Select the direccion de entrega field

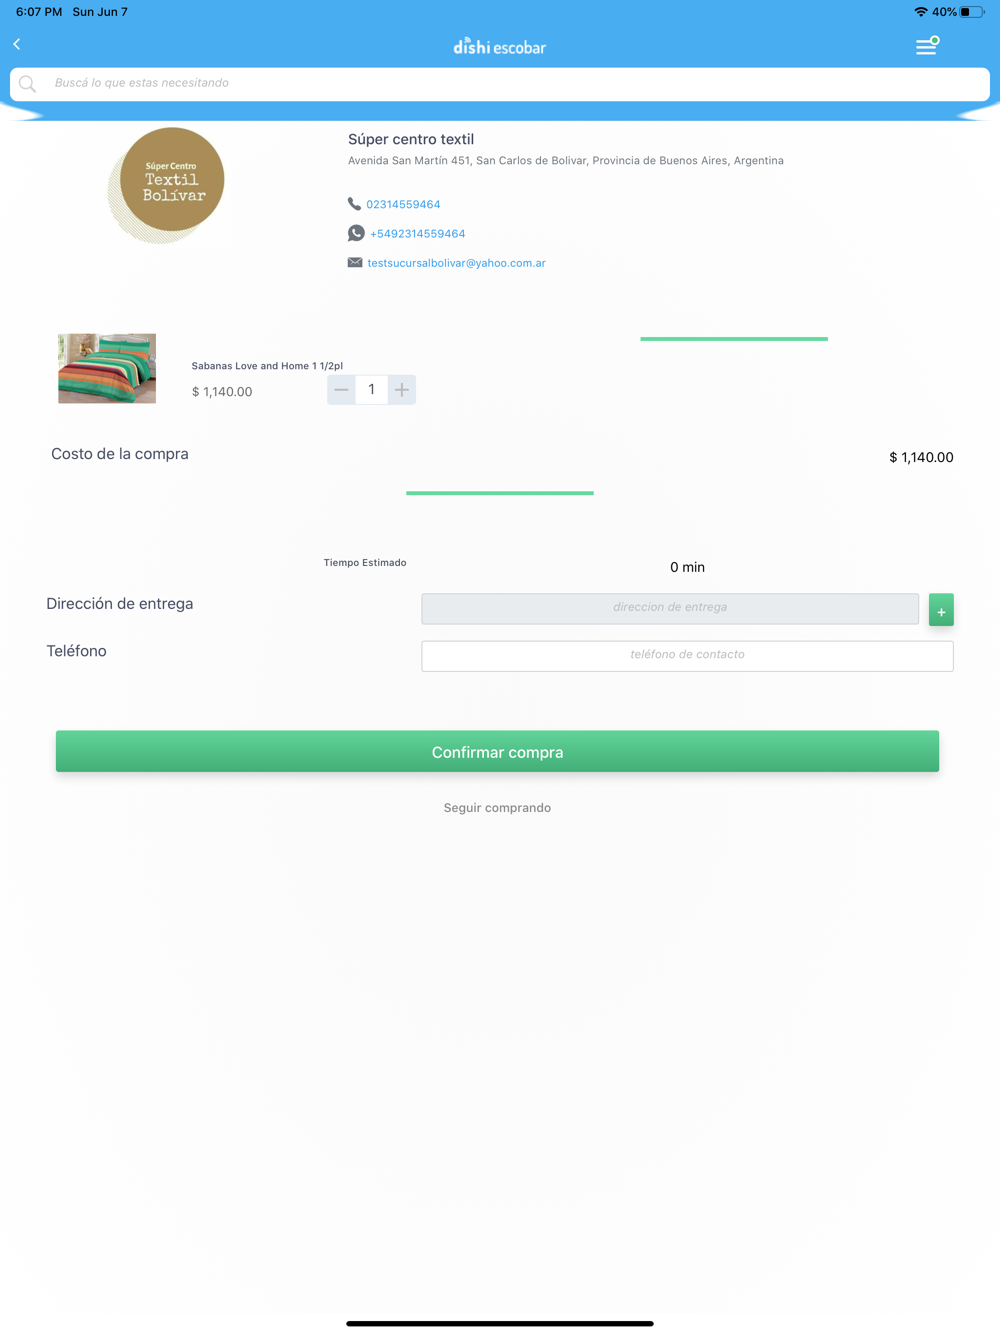pos(670,608)
